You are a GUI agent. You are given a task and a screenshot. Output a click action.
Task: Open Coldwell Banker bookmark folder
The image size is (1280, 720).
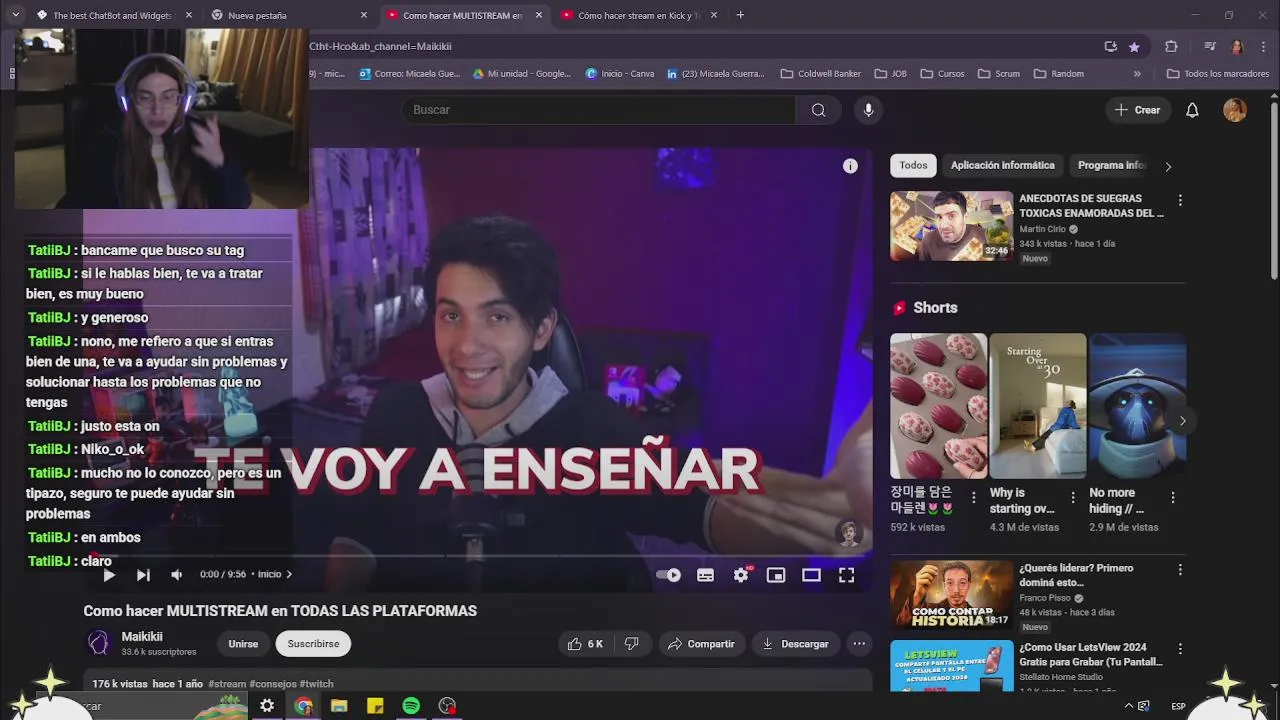point(820,74)
